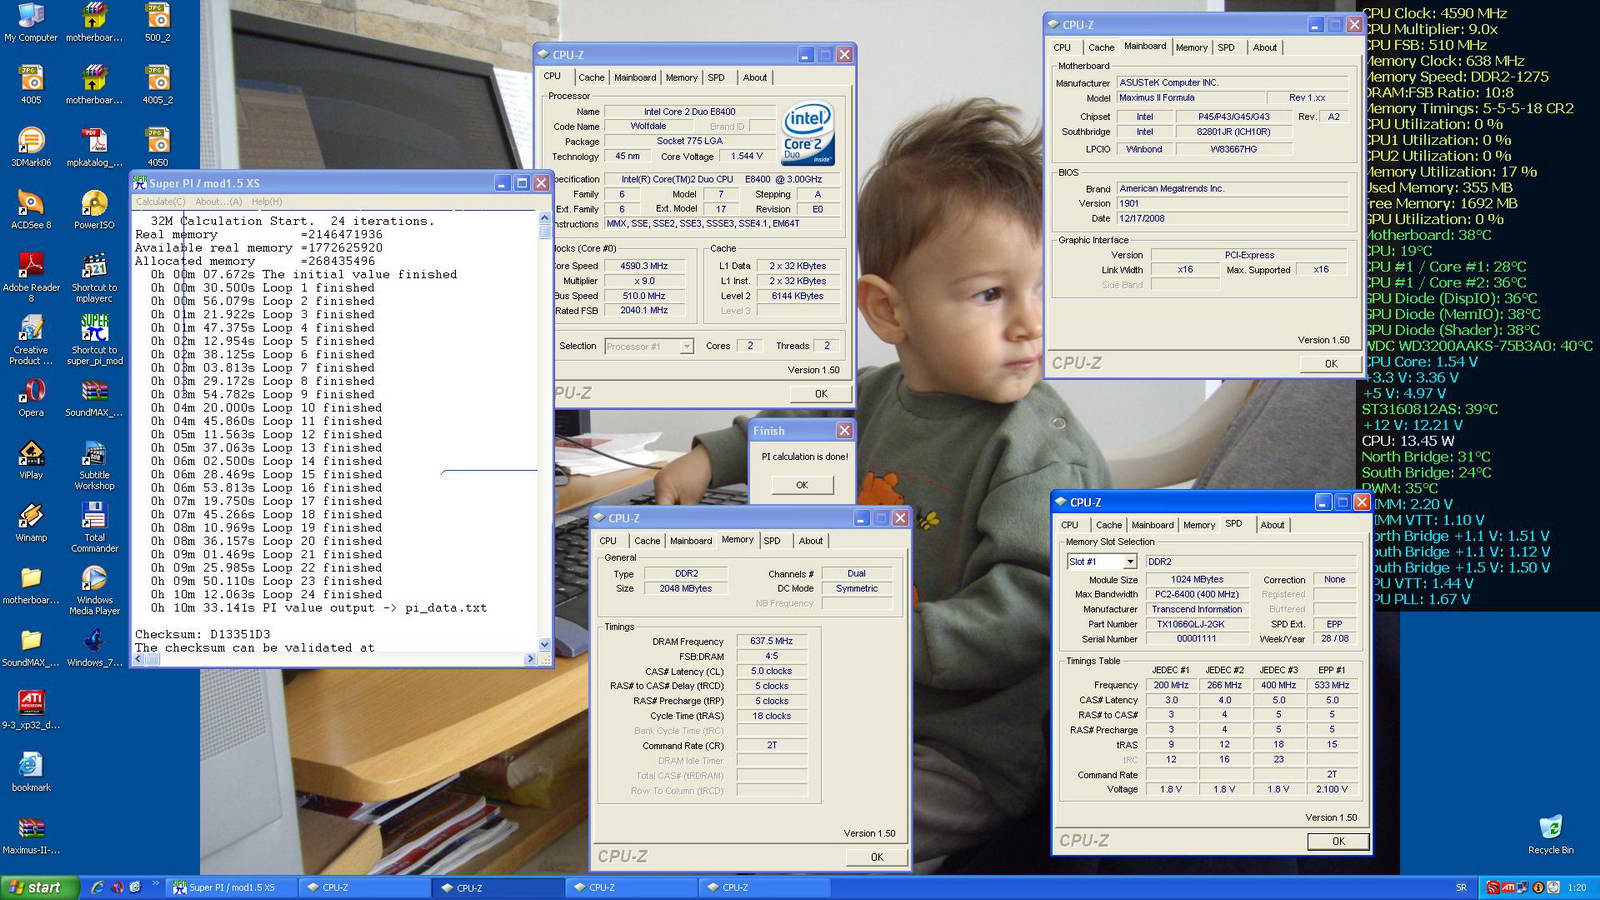
Task: Expand the Quick Launch overflow chevron
Action: coord(156,884)
